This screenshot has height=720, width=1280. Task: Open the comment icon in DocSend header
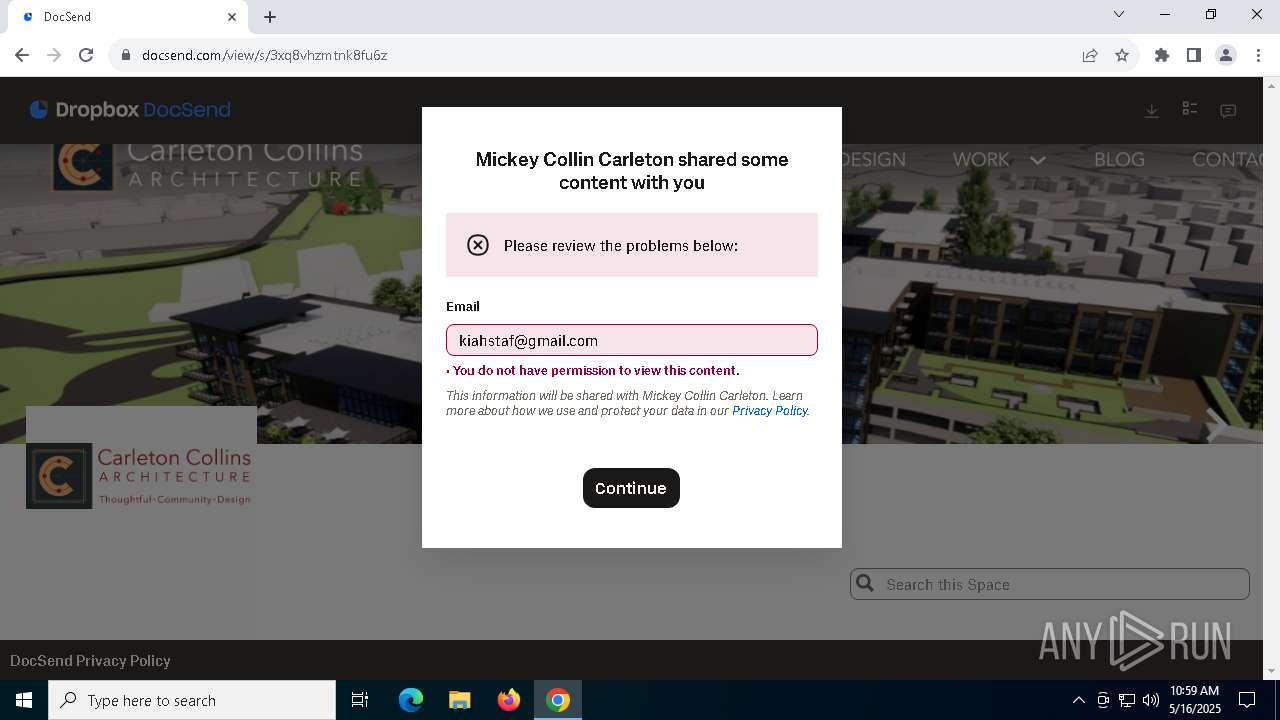coord(1228,111)
